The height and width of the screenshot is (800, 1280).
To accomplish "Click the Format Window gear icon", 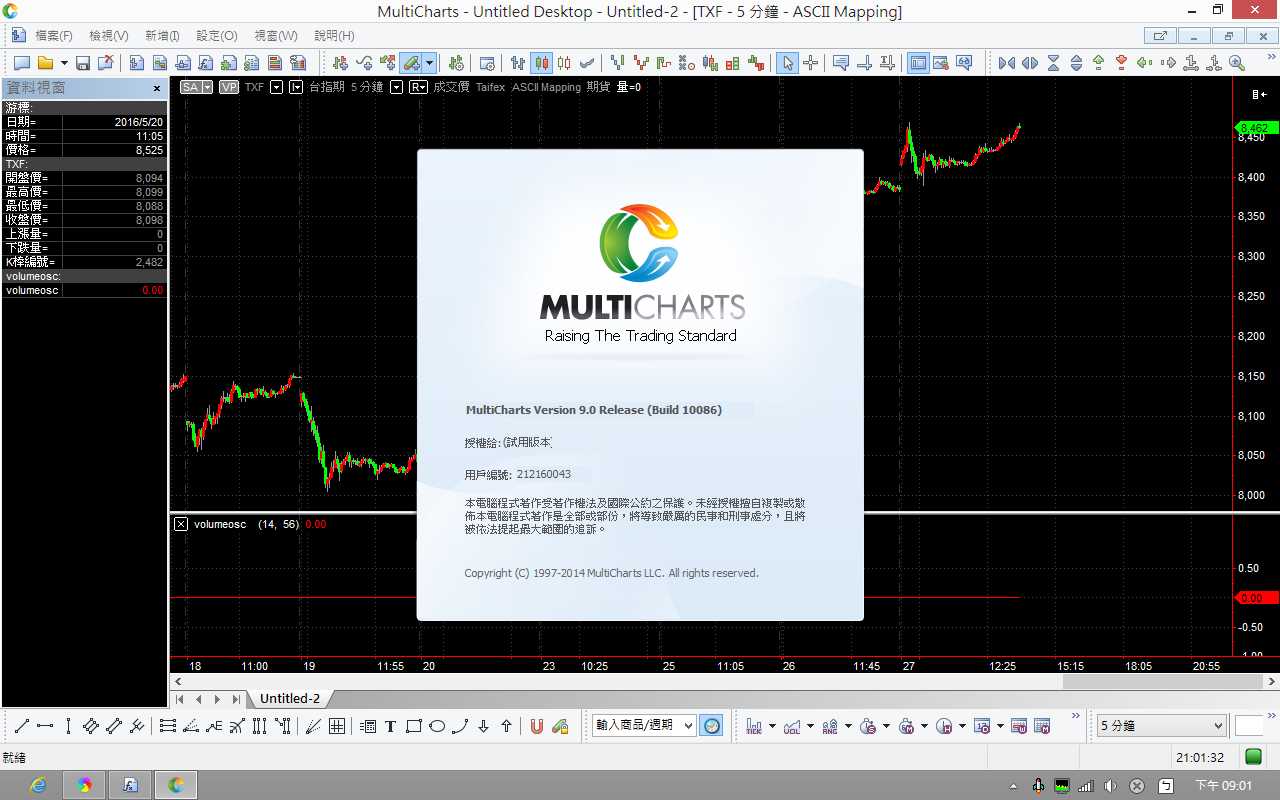I will 487,63.
